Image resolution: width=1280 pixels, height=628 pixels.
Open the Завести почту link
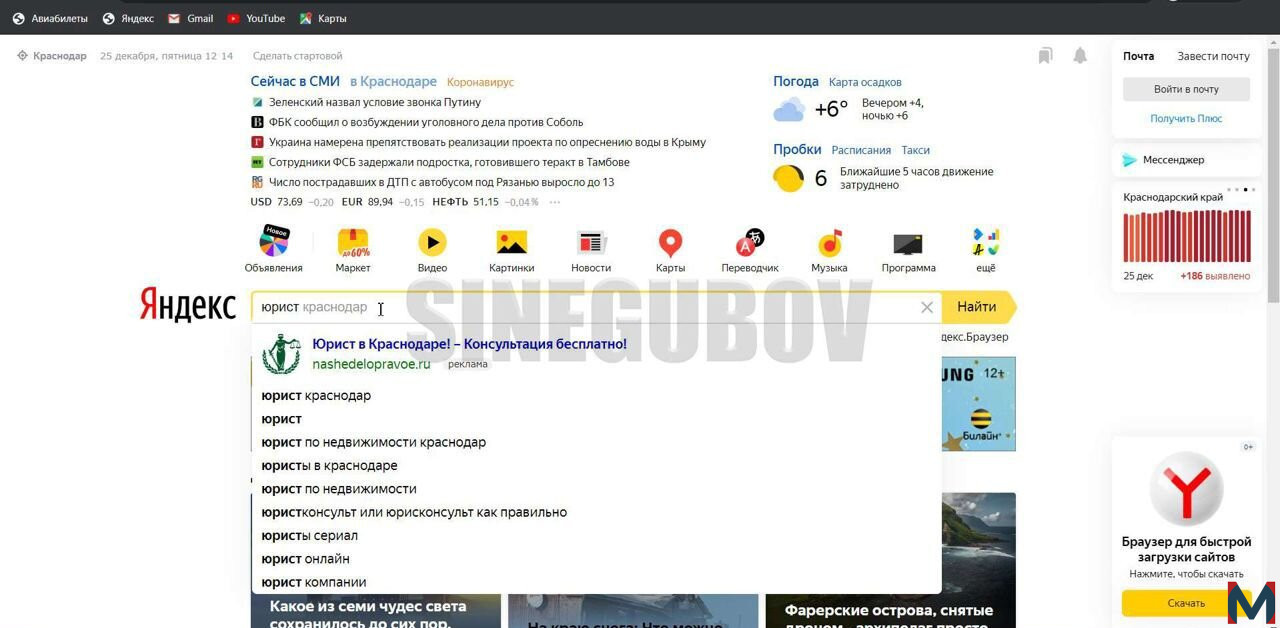[1214, 56]
